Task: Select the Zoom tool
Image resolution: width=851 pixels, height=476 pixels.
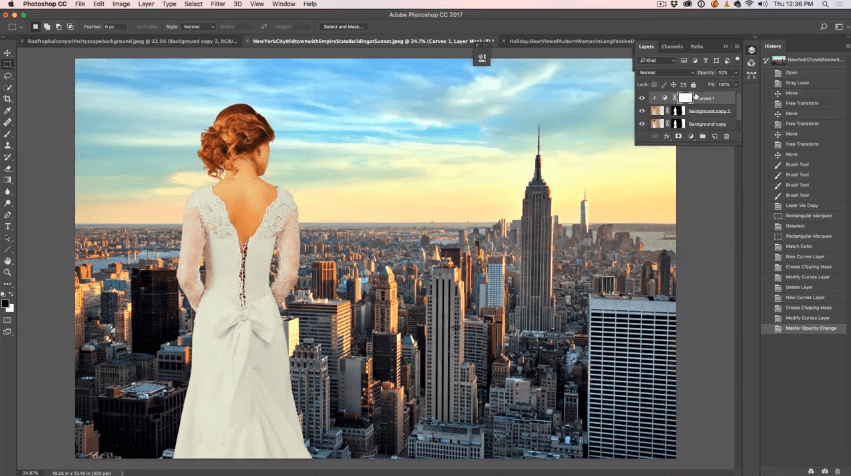Action: [8, 272]
